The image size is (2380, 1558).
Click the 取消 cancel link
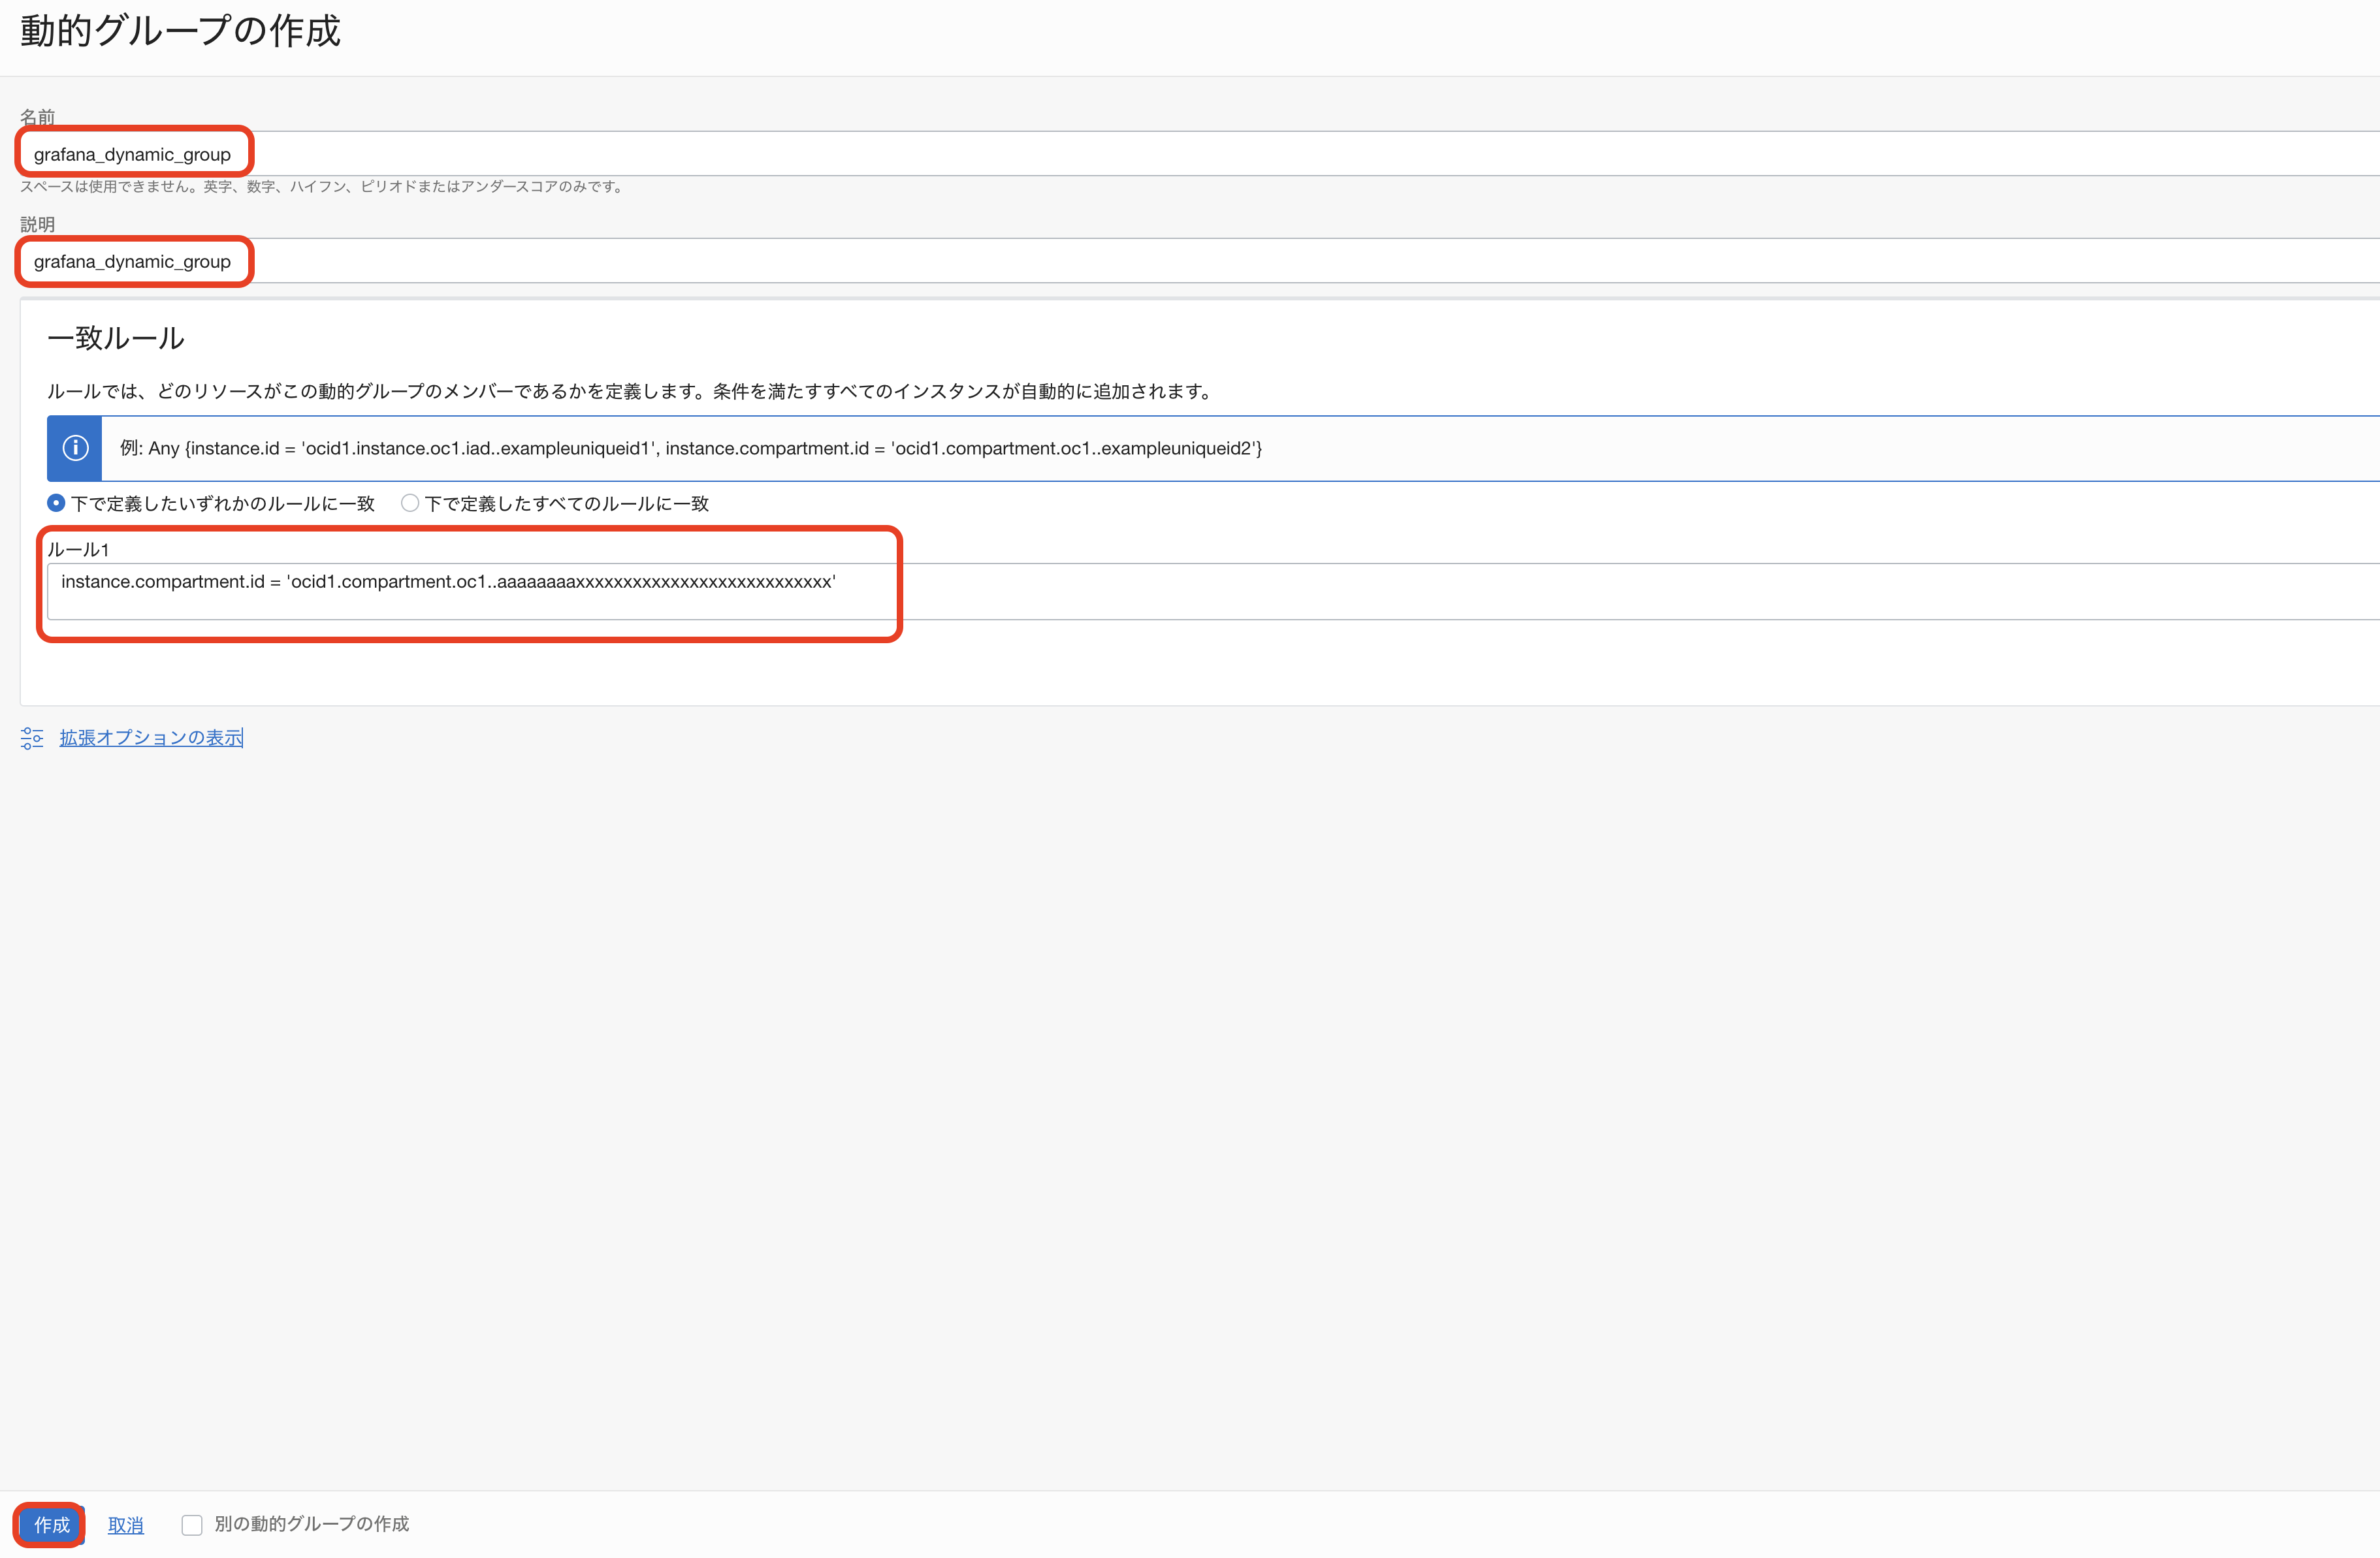click(126, 1525)
